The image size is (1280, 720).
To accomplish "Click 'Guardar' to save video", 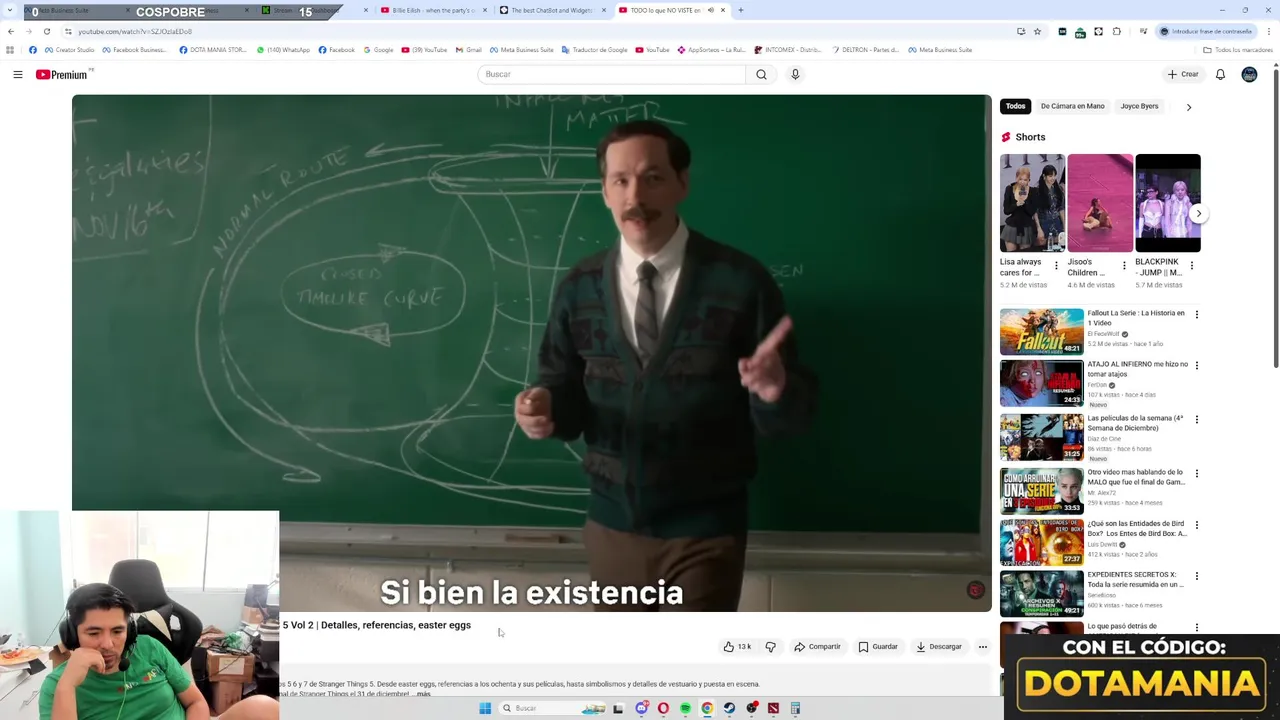I will pyautogui.click(x=878, y=647).
